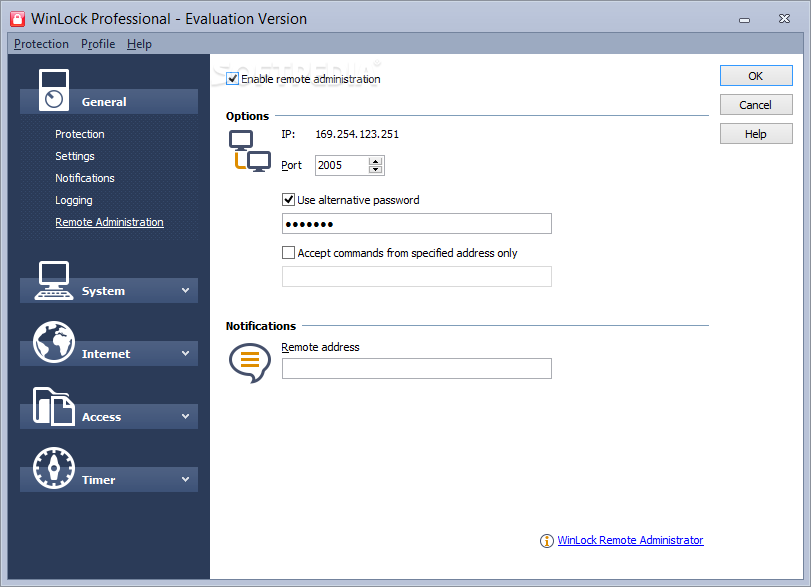Screen dimensions: 811x587
Task: Click the info icon beside WinLock Remote Administrator
Action: tap(547, 540)
